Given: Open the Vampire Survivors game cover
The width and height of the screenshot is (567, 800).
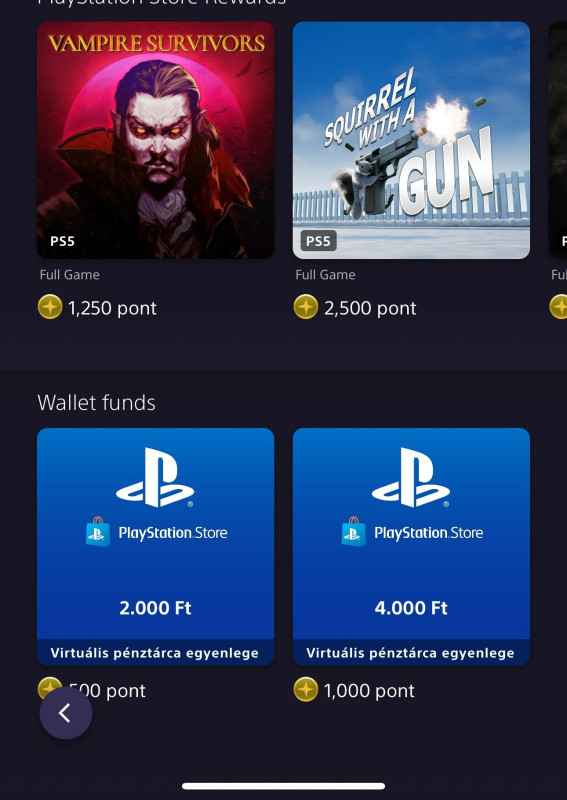Looking at the screenshot, I should (156, 140).
